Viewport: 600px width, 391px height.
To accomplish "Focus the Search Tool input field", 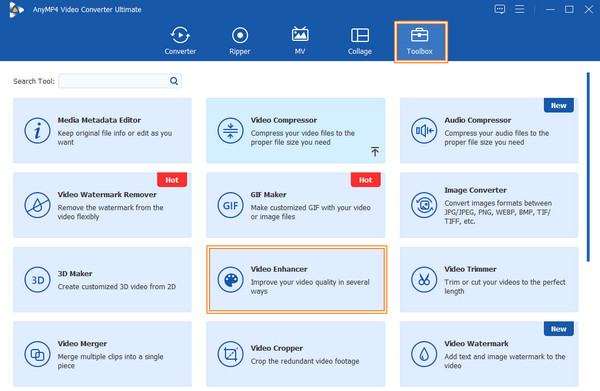I will (120, 81).
